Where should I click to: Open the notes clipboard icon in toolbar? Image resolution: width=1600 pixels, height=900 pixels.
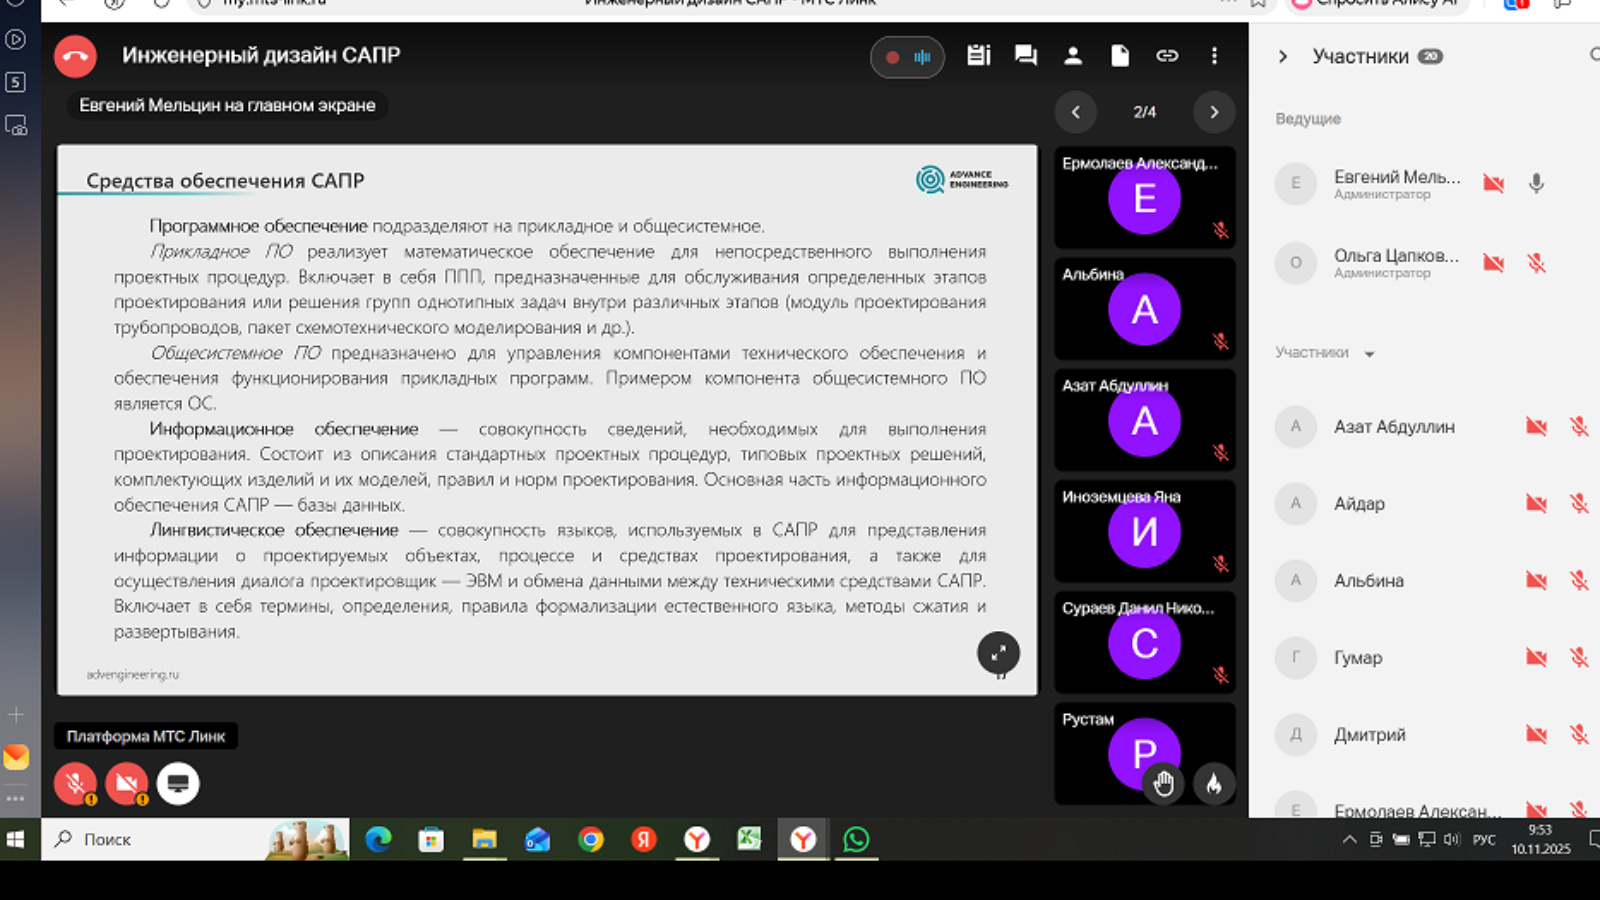tap(978, 56)
